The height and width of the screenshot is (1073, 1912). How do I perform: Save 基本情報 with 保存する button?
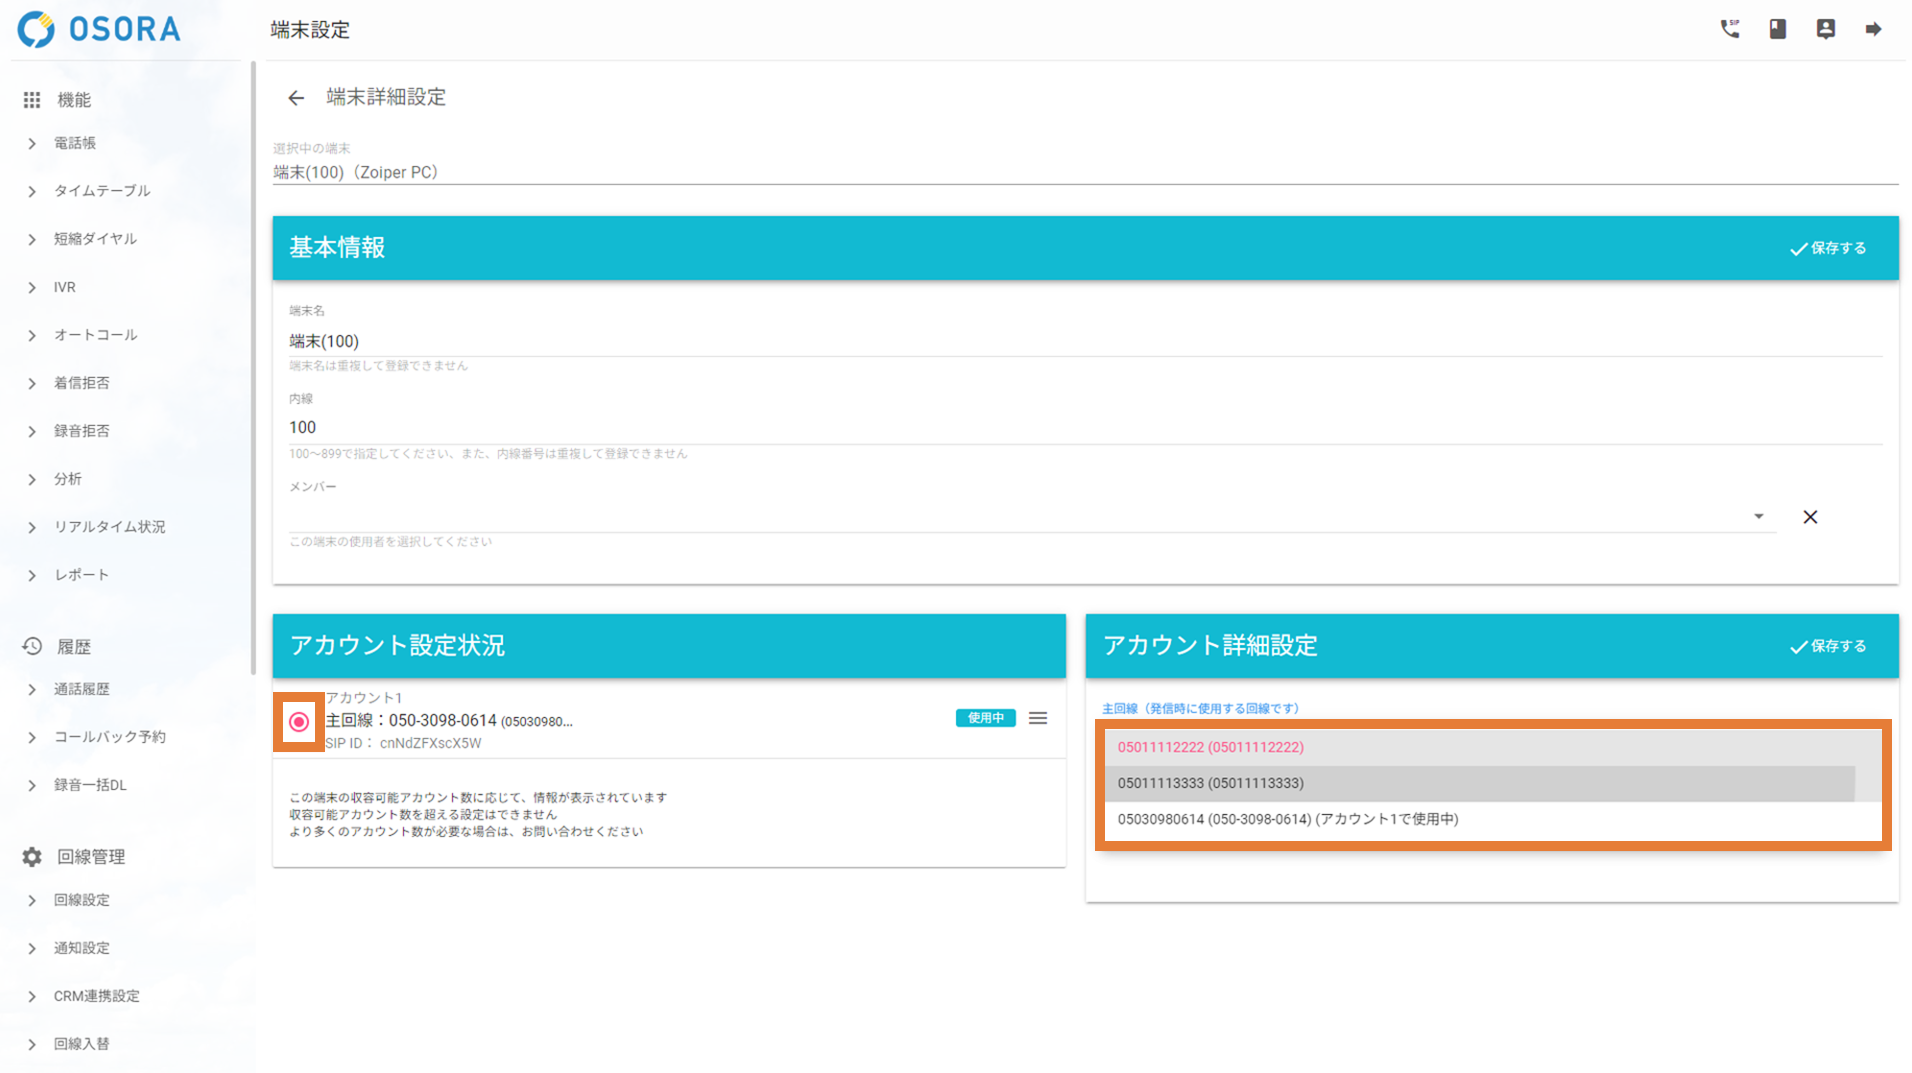pos(1828,248)
